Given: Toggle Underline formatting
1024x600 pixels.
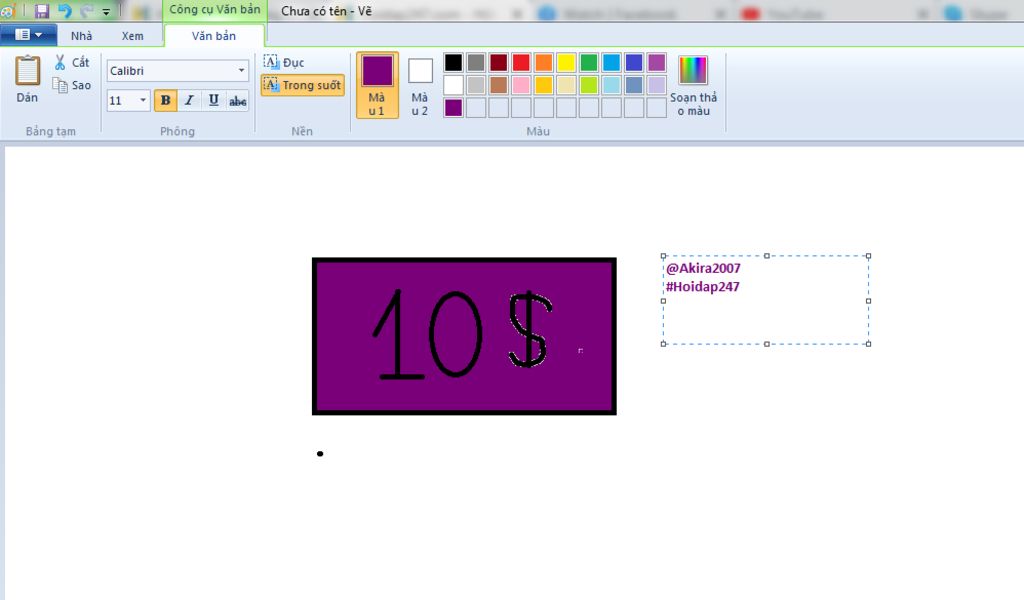Looking at the screenshot, I should (x=214, y=100).
